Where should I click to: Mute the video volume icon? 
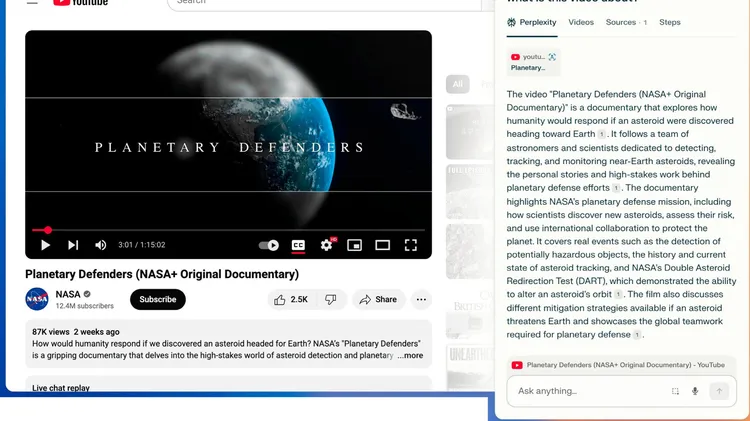point(100,245)
